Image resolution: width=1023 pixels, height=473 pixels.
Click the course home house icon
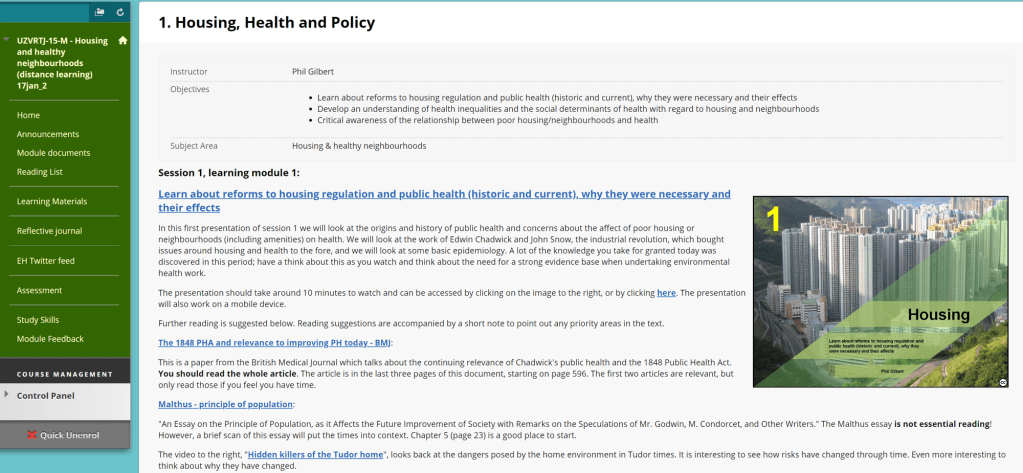(123, 41)
